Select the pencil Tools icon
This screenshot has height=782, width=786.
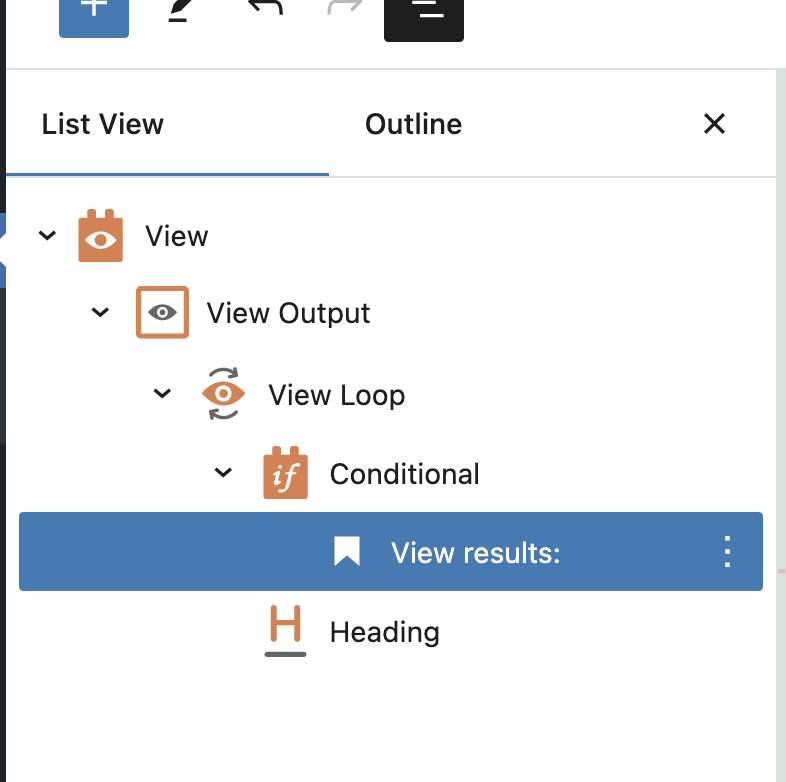coord(178,11)
